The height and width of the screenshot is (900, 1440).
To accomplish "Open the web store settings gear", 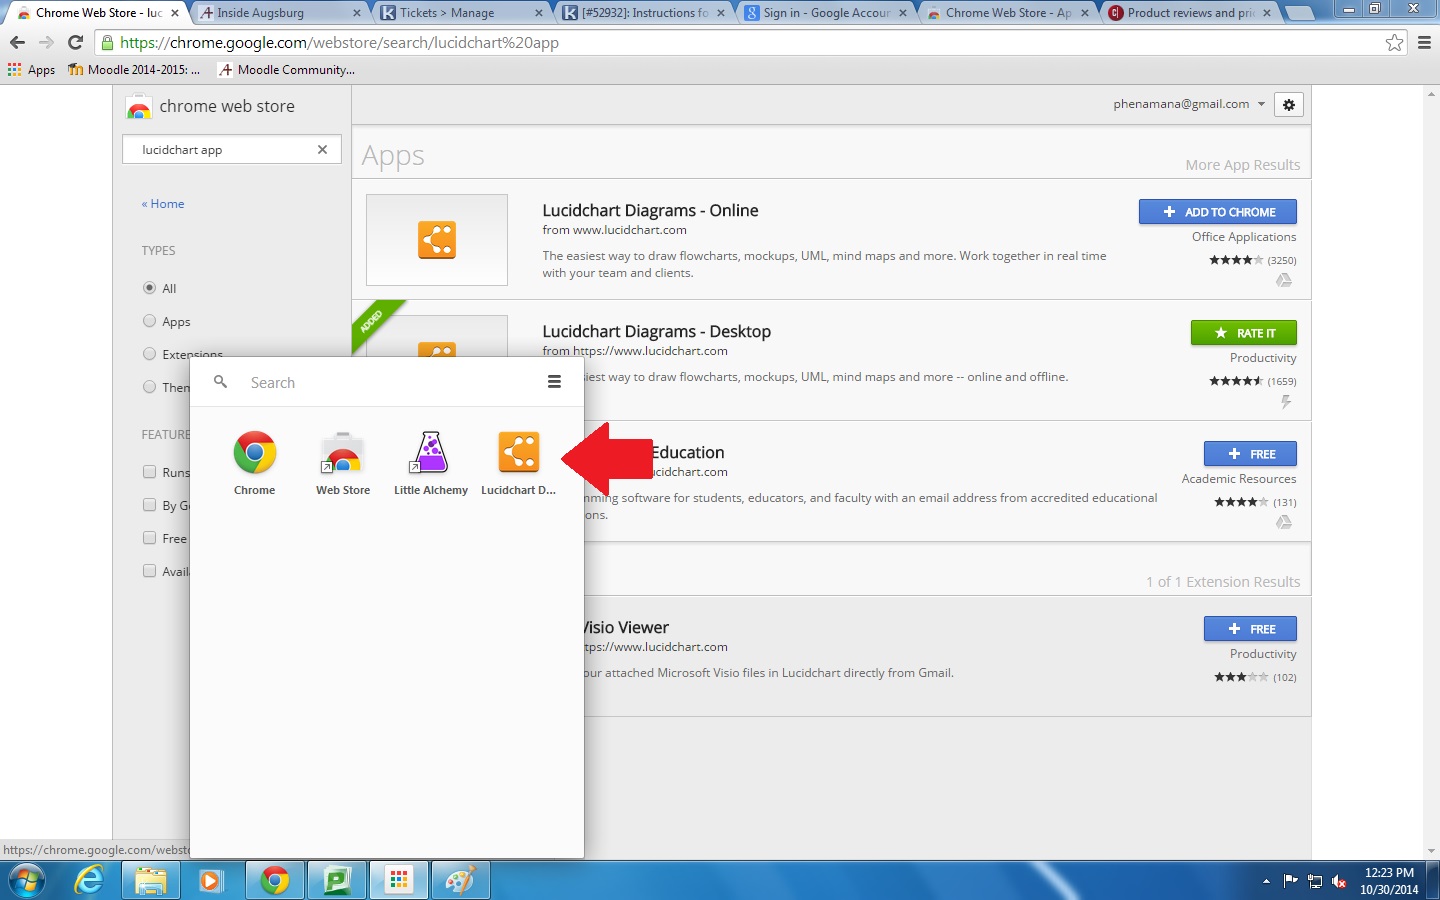I will [1289, 105].
